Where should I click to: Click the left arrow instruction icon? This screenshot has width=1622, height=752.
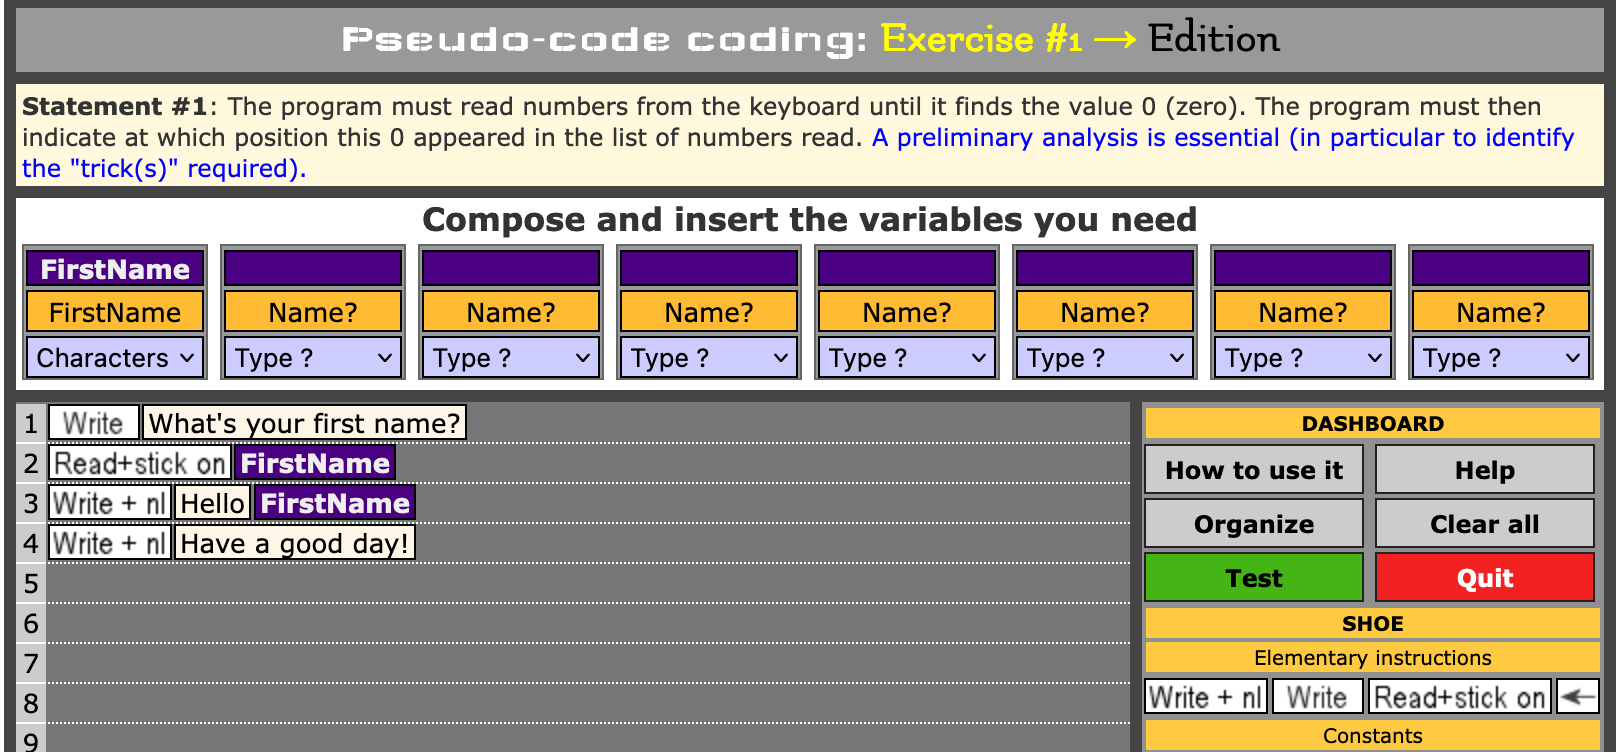click(1578, 697)
